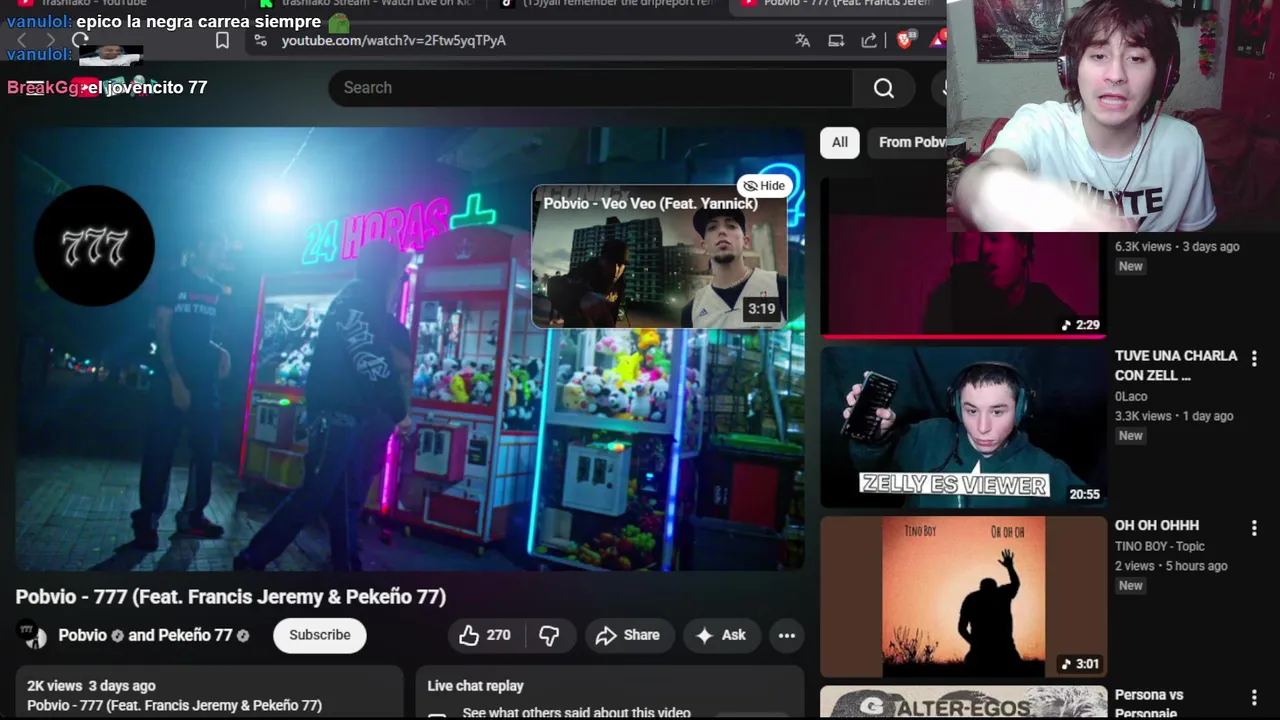The height and width of the screenshot is (720, 1280).
Task: Reload the page with the refresh icon
Action: pos(80,40)
